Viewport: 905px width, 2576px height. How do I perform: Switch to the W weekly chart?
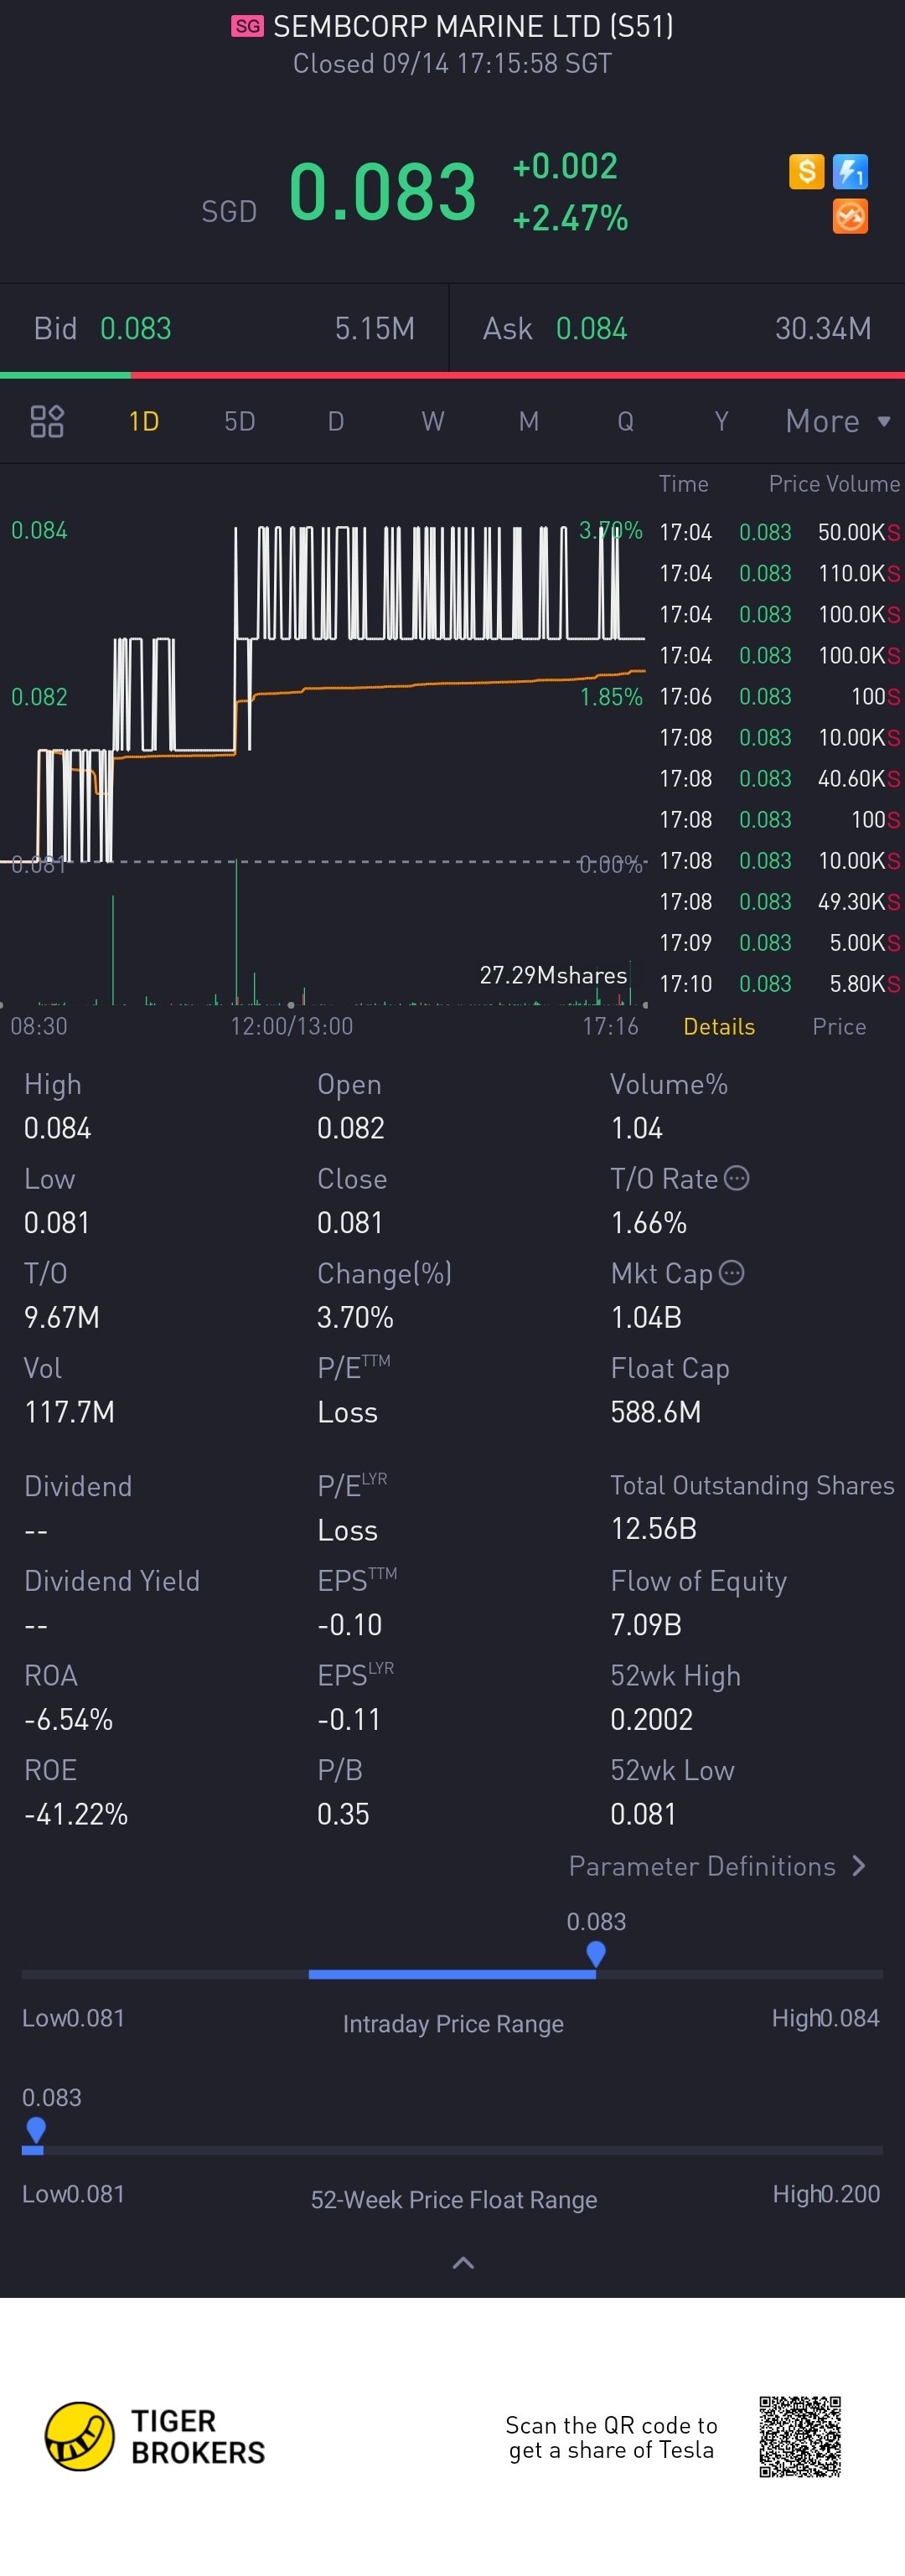[x=433, y=421]
